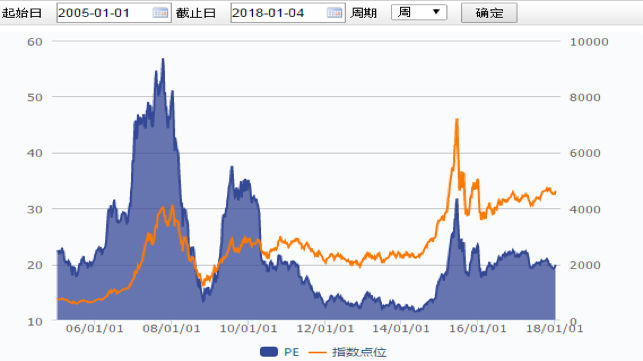
Task: Click x-axis label 10/01/01
Action: tap(248, 329)
